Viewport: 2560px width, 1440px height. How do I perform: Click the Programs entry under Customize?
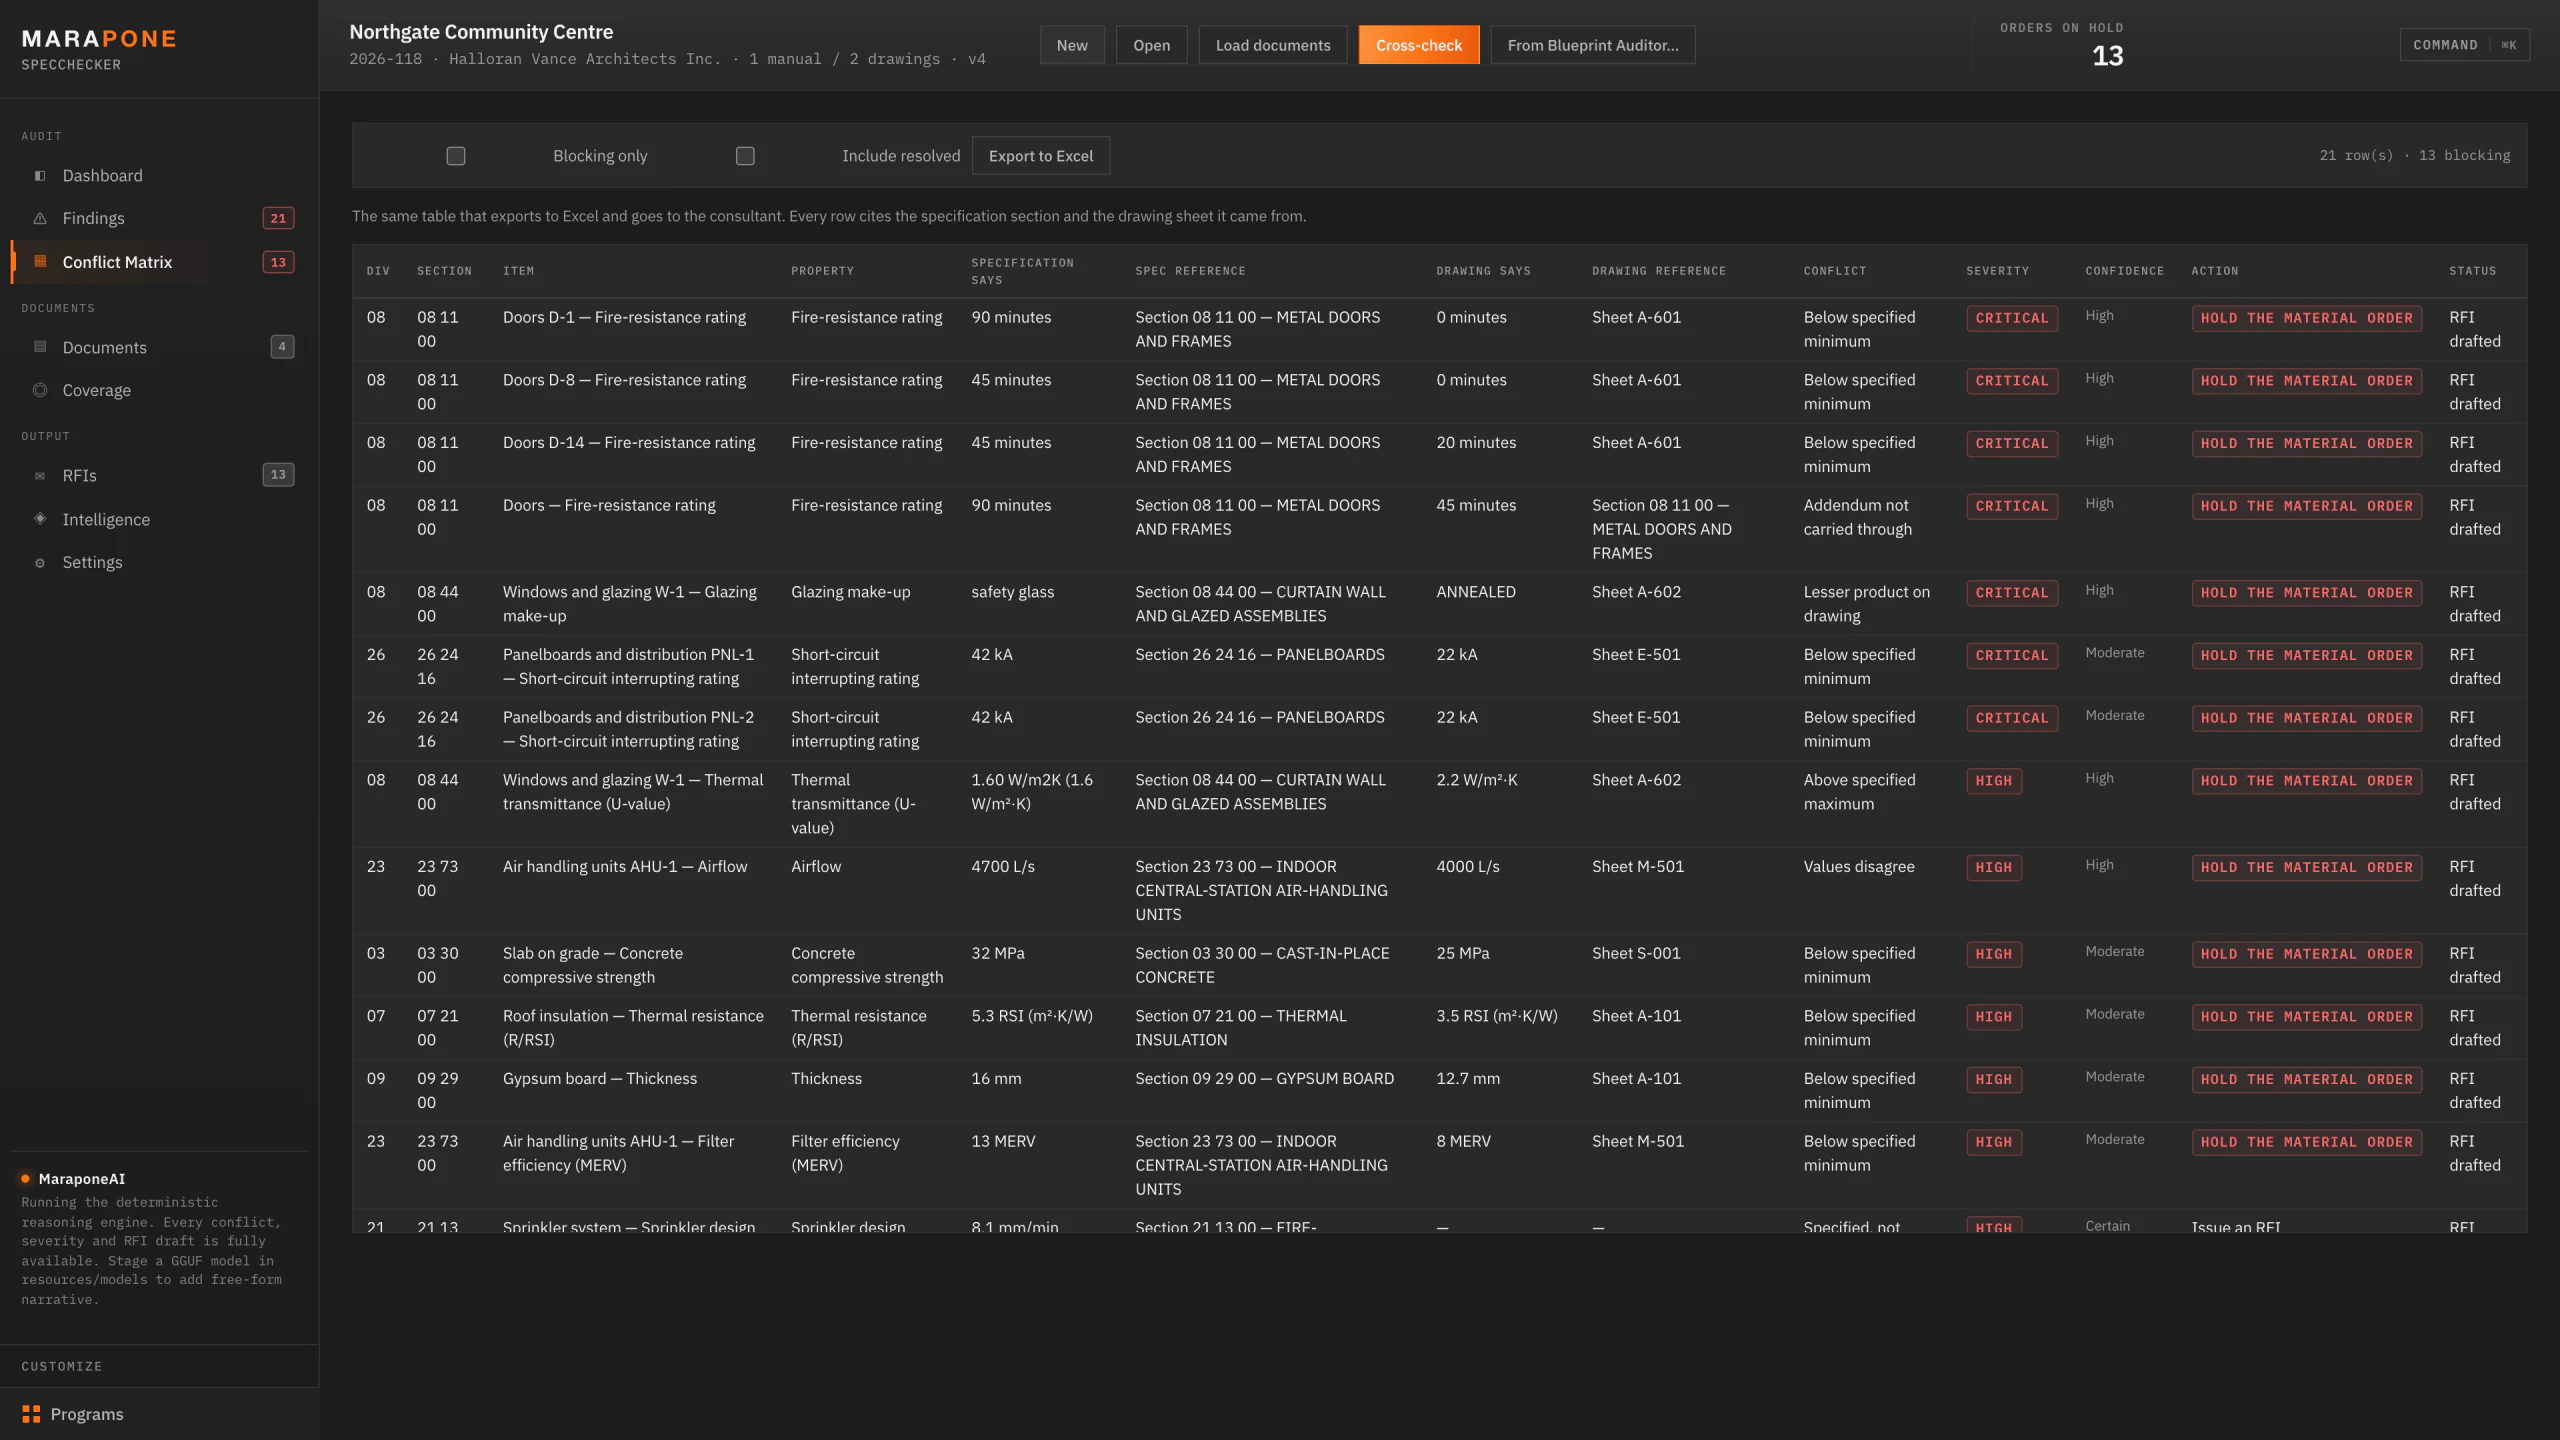[160, 1413]
